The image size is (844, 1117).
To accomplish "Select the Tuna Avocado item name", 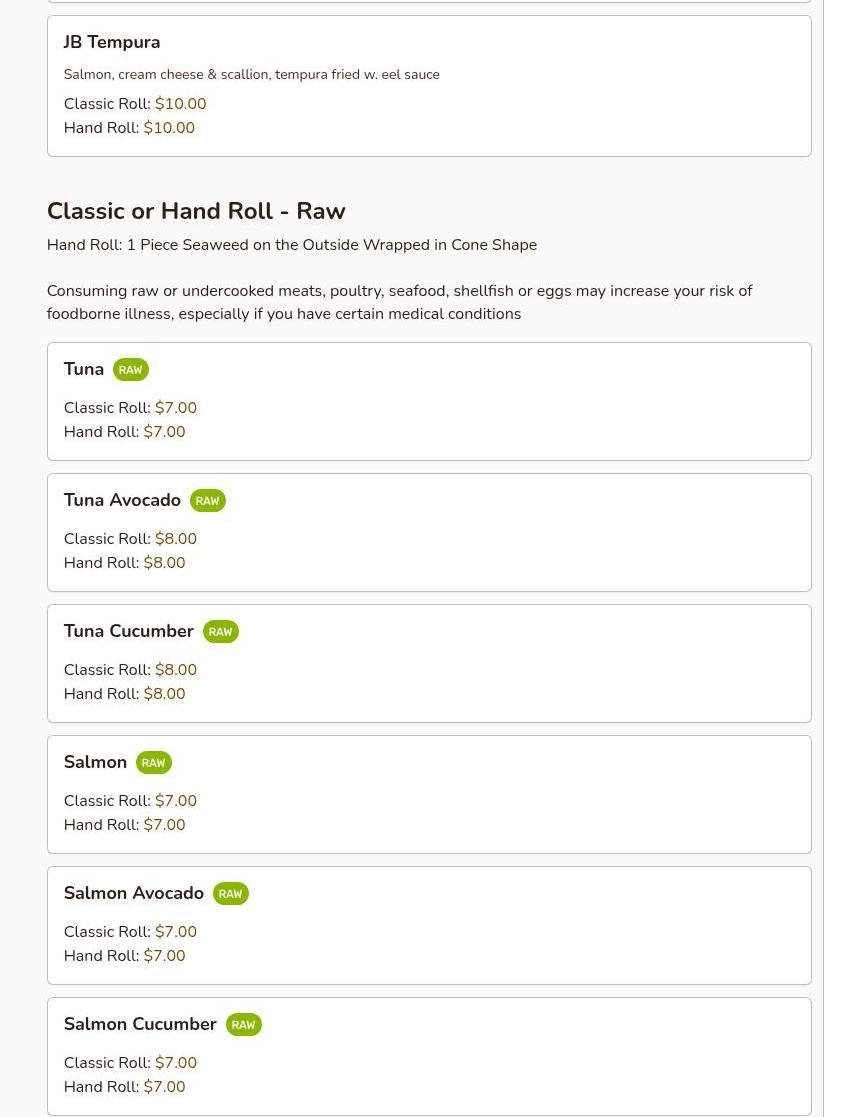I will click(x=122, y=500).
